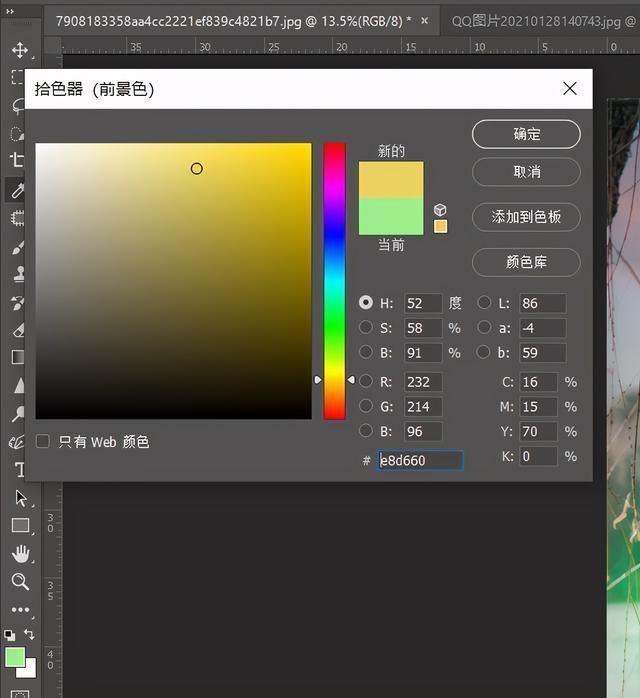This screenshot has height=698, width=640.
Task: Select the Eyedropper tool
Action: pyautogui.click(x=17, y=191)
